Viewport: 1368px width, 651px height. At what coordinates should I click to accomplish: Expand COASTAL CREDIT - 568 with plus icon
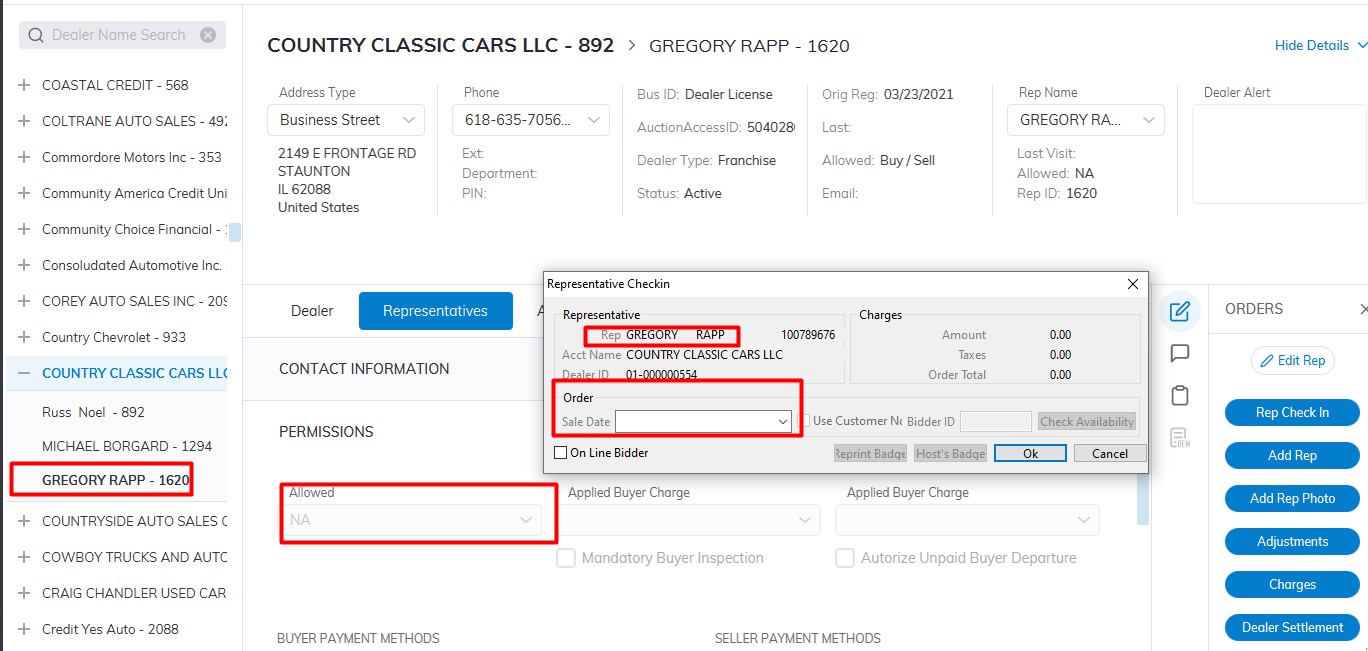coord(24,86)
